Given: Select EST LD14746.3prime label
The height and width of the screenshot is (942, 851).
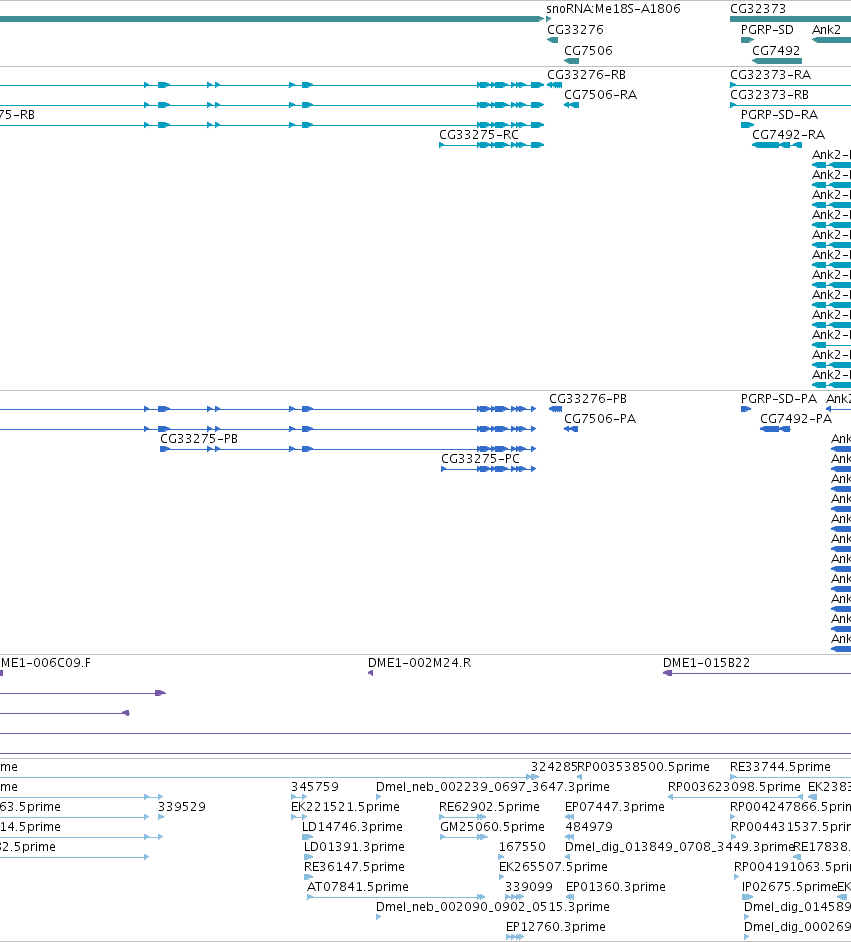Looking at the screenshot, I should (x=352, y=827).
